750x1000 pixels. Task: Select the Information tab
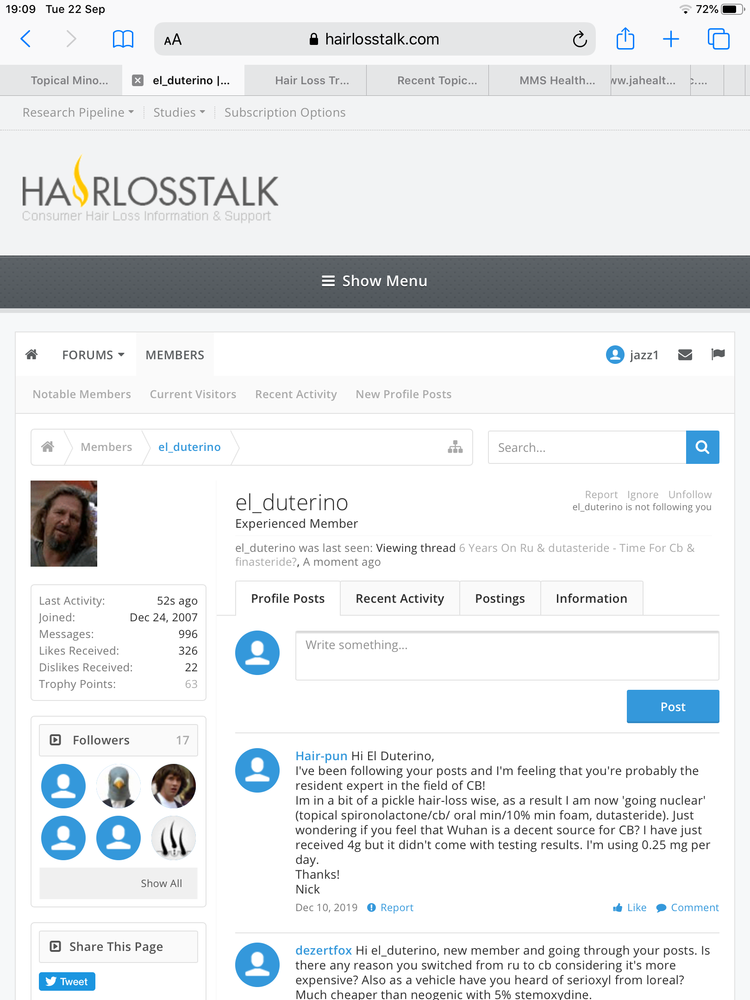pyautogui.click(x=591, y=598)
